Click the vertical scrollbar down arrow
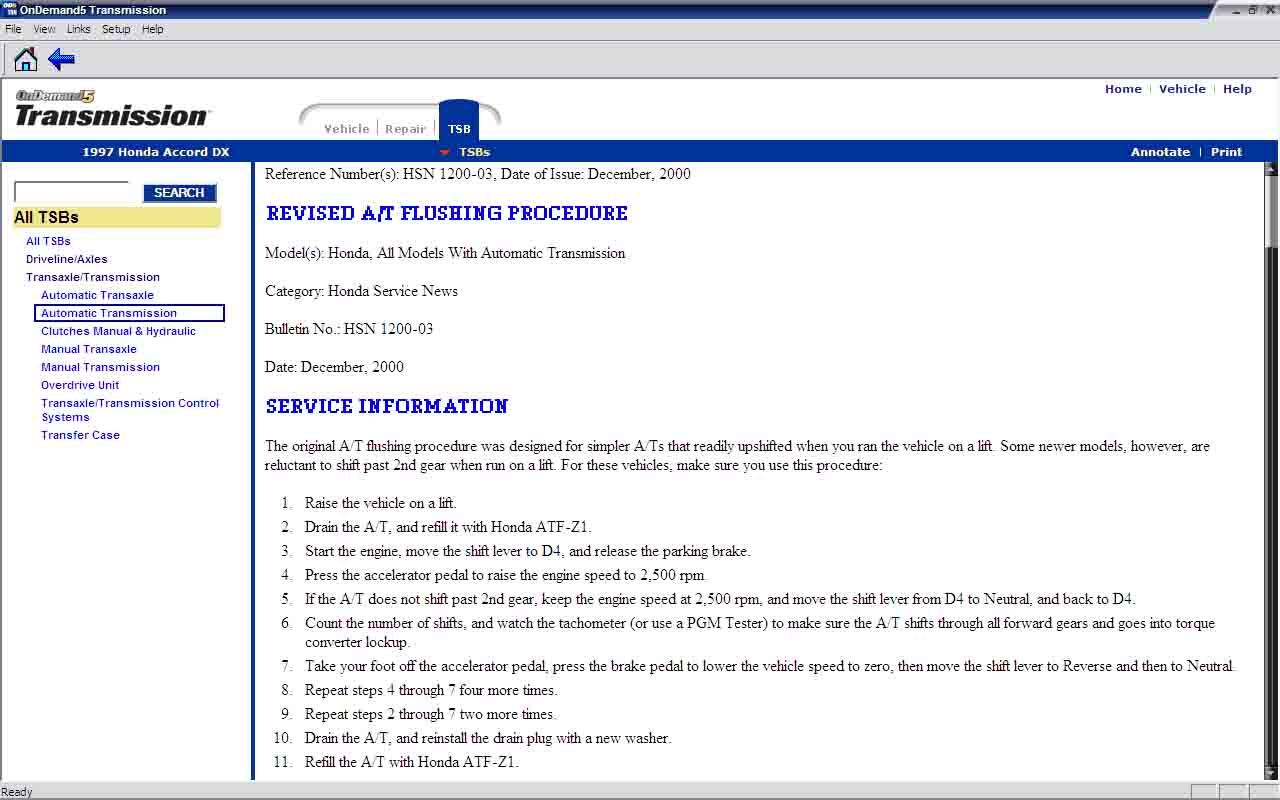 click(x=1271, y=773)
